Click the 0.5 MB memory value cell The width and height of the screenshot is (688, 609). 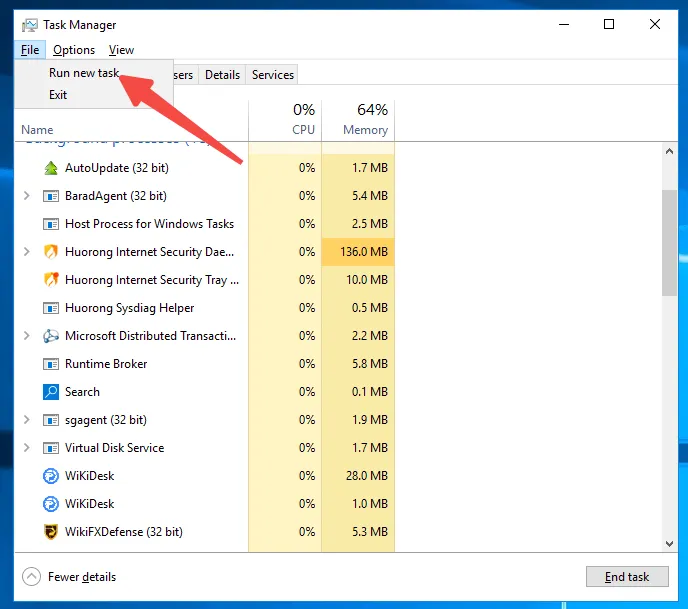coord(358,308)
